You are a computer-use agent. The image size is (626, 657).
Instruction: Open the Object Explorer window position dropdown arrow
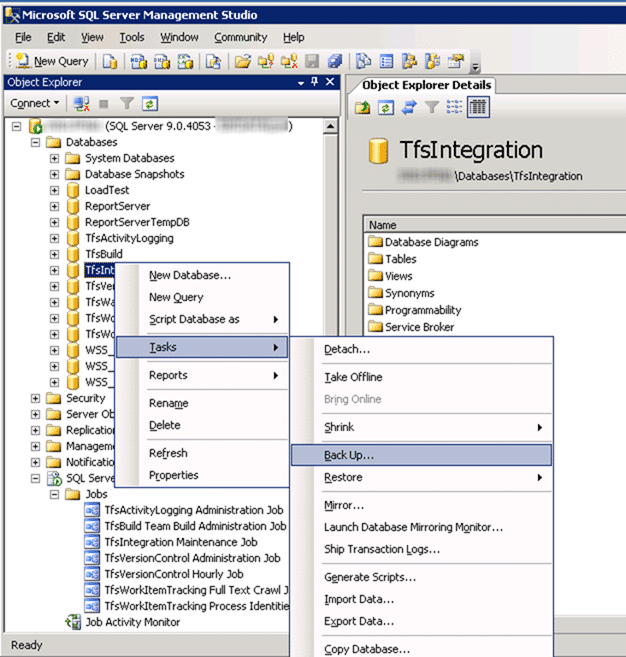click(300, 83)
